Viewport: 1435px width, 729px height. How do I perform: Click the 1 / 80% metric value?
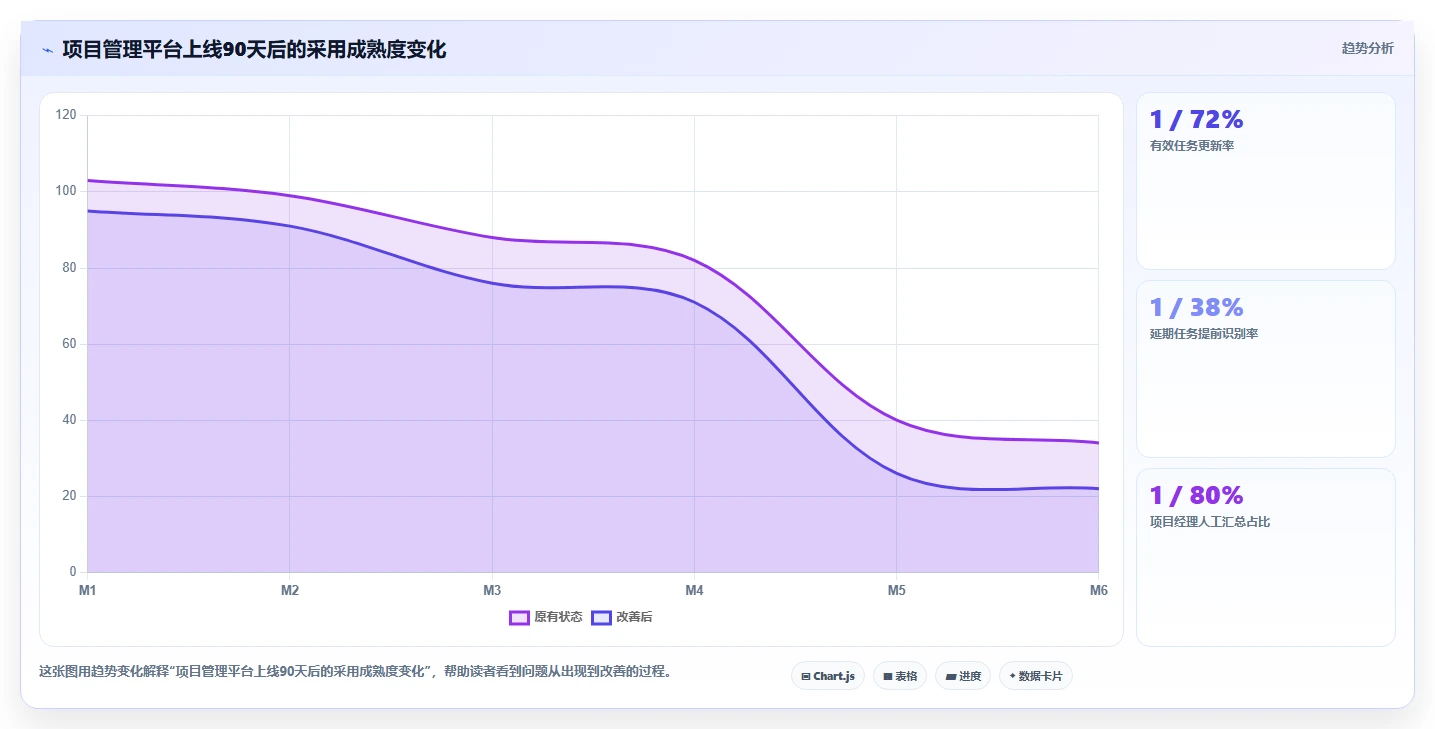1196,495
